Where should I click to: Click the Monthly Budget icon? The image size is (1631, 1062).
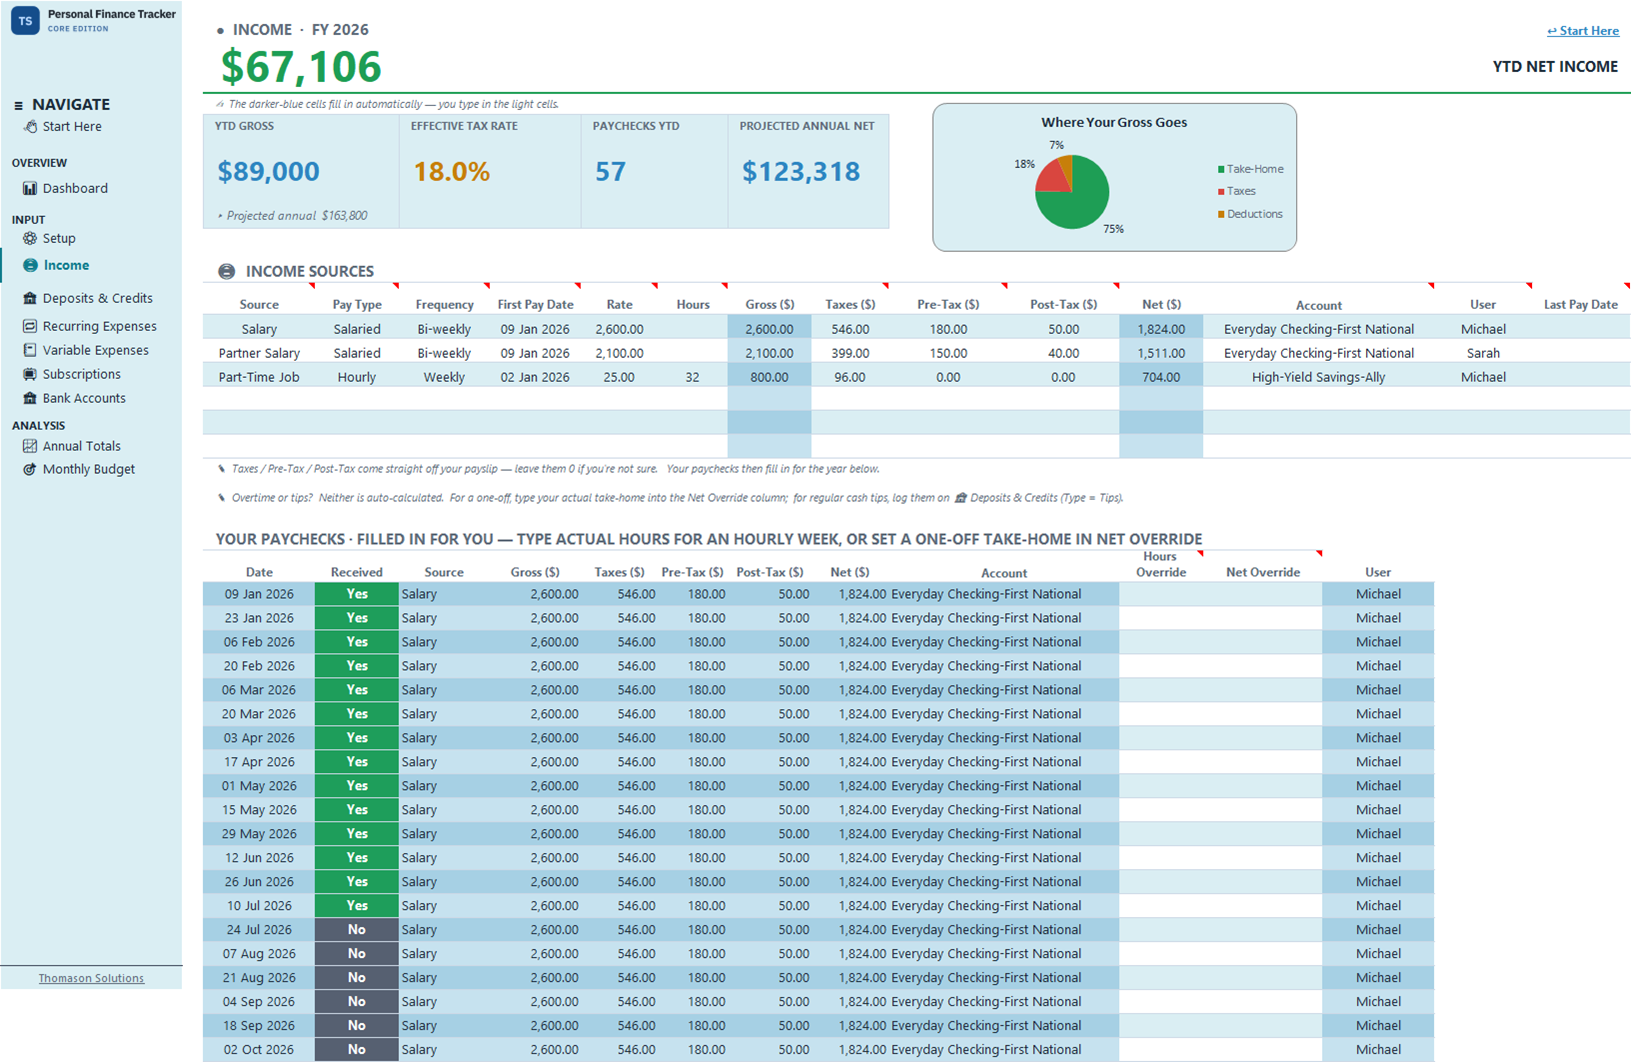[x=30, y=469]
